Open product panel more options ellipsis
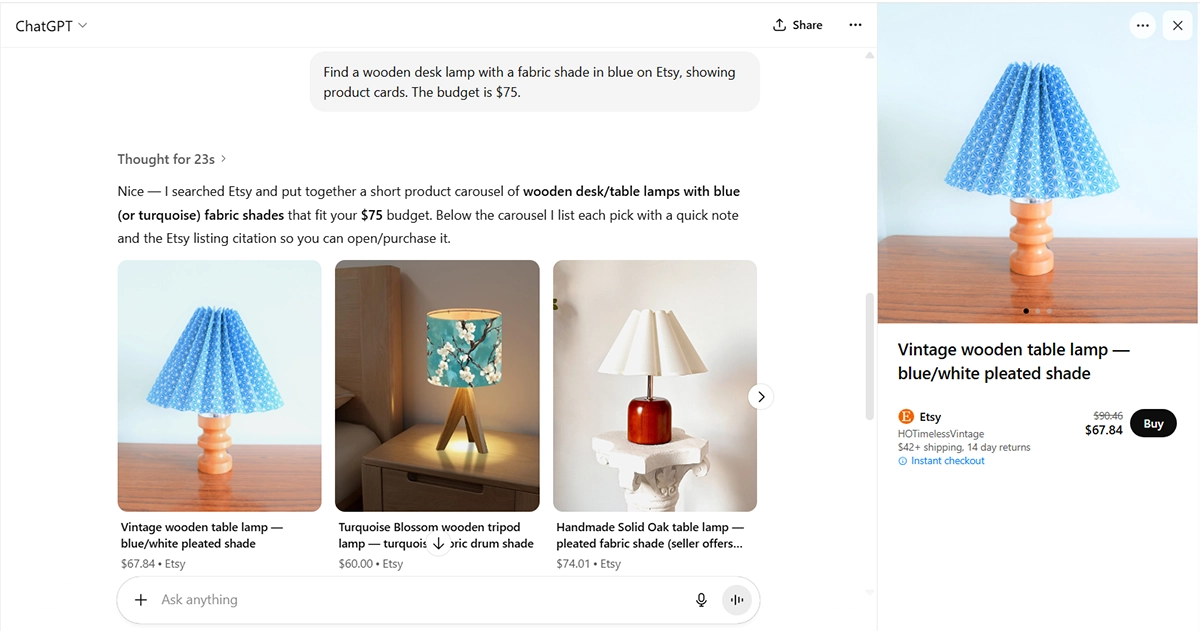This screenshot has width=1200, height=631. tap(1143, 26)
